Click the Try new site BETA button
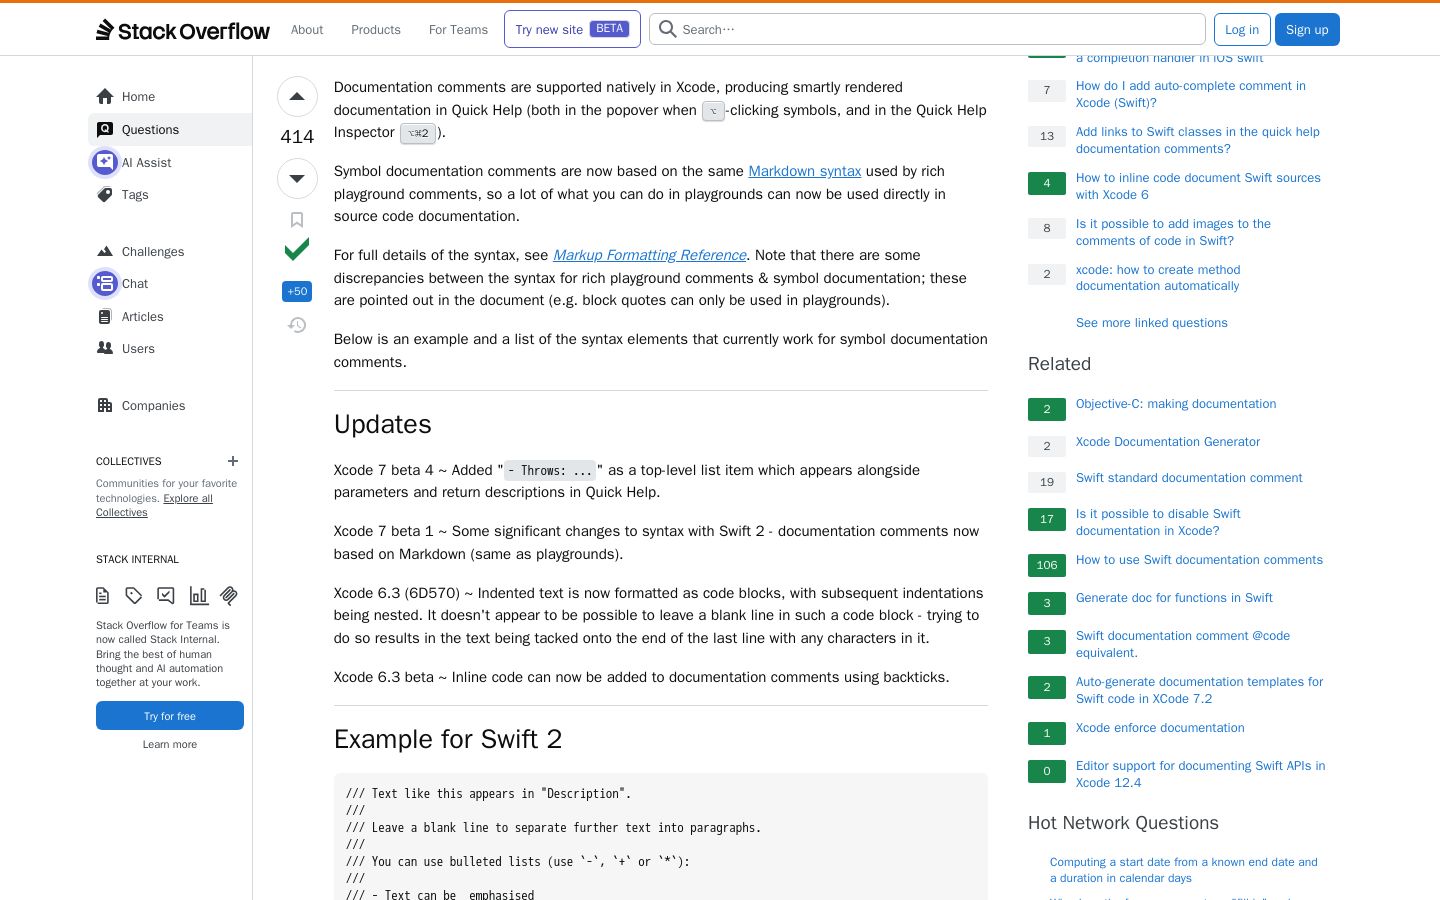Image resolution: width=1440 pixels, height=900 pixels. coord(572,30)
